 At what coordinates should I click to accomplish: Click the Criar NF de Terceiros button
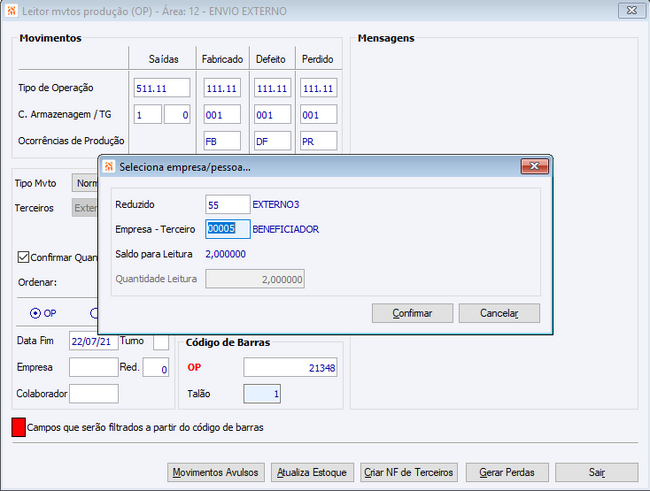click(x=409, y=472)
